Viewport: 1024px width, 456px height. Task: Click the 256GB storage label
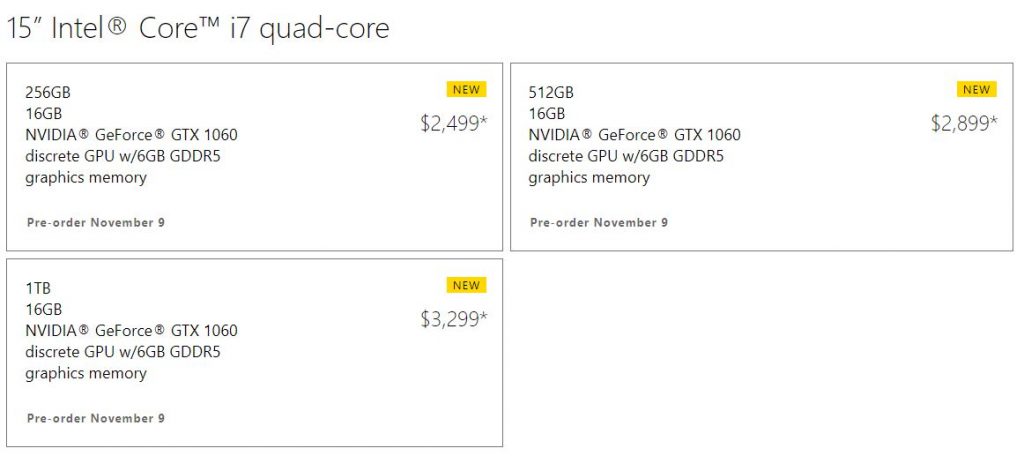(x=48, y=93)
